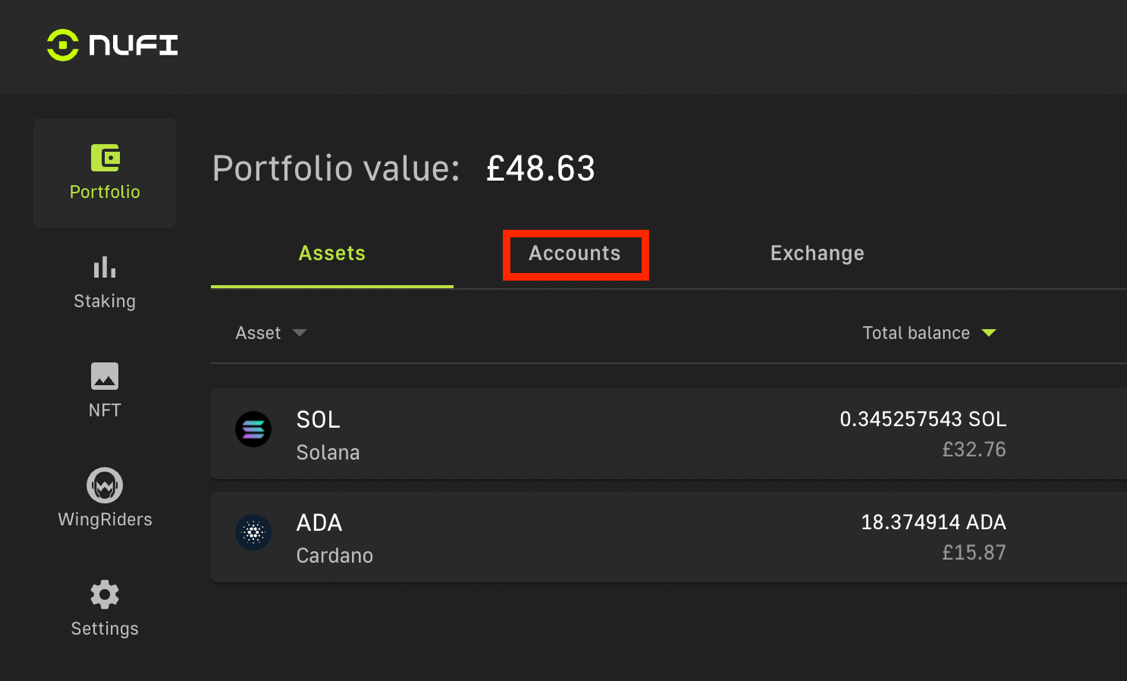Select the SOL asset name
Viewport: 1127px width, 681px height.
[318, 420]
